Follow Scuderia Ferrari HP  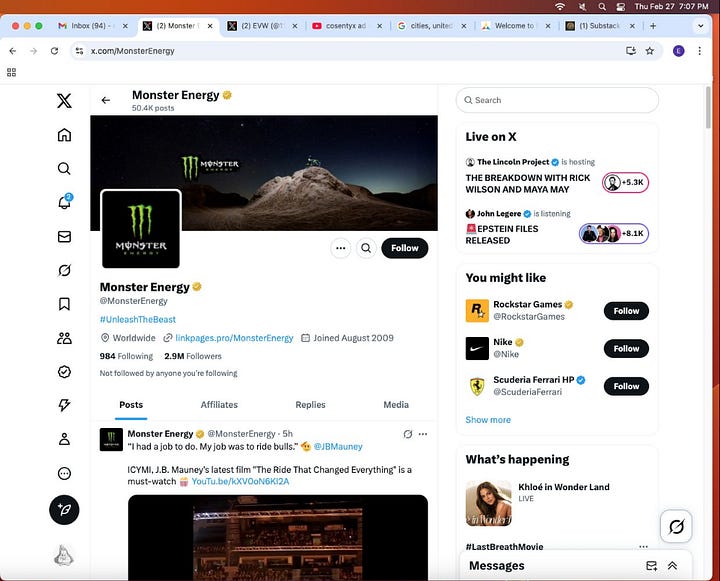[x=626, y=386]
